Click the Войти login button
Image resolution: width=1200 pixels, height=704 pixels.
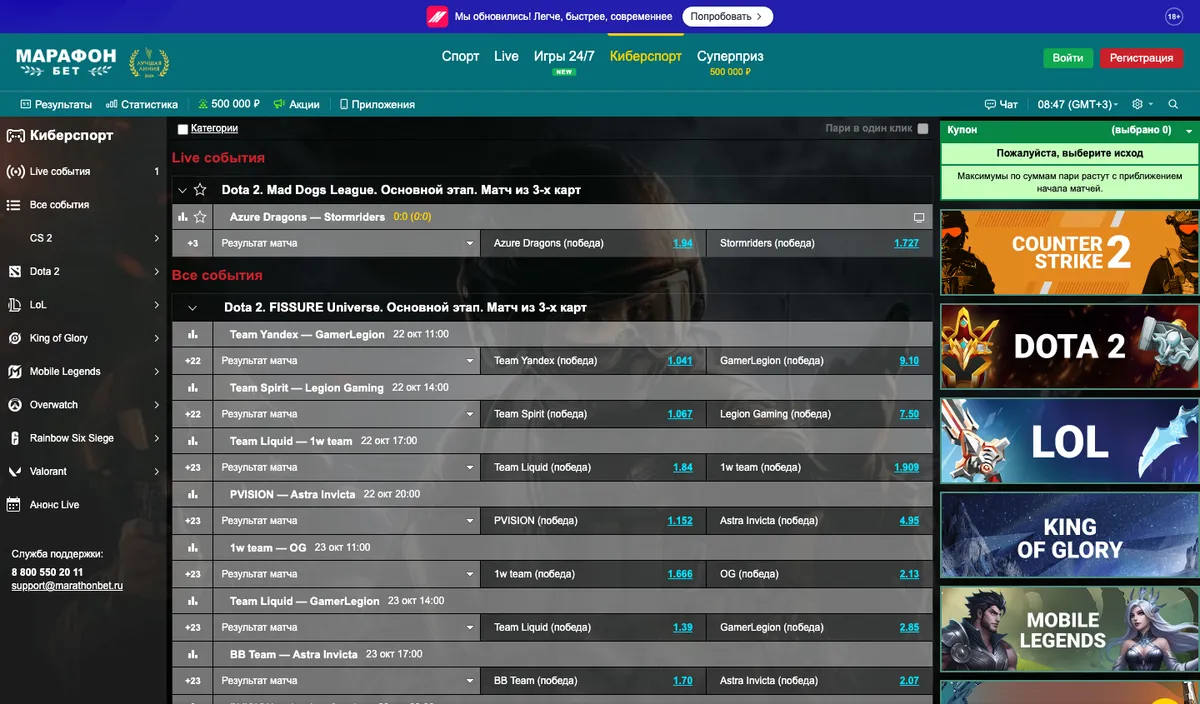pyautogui.click(x=1068, y=58)
